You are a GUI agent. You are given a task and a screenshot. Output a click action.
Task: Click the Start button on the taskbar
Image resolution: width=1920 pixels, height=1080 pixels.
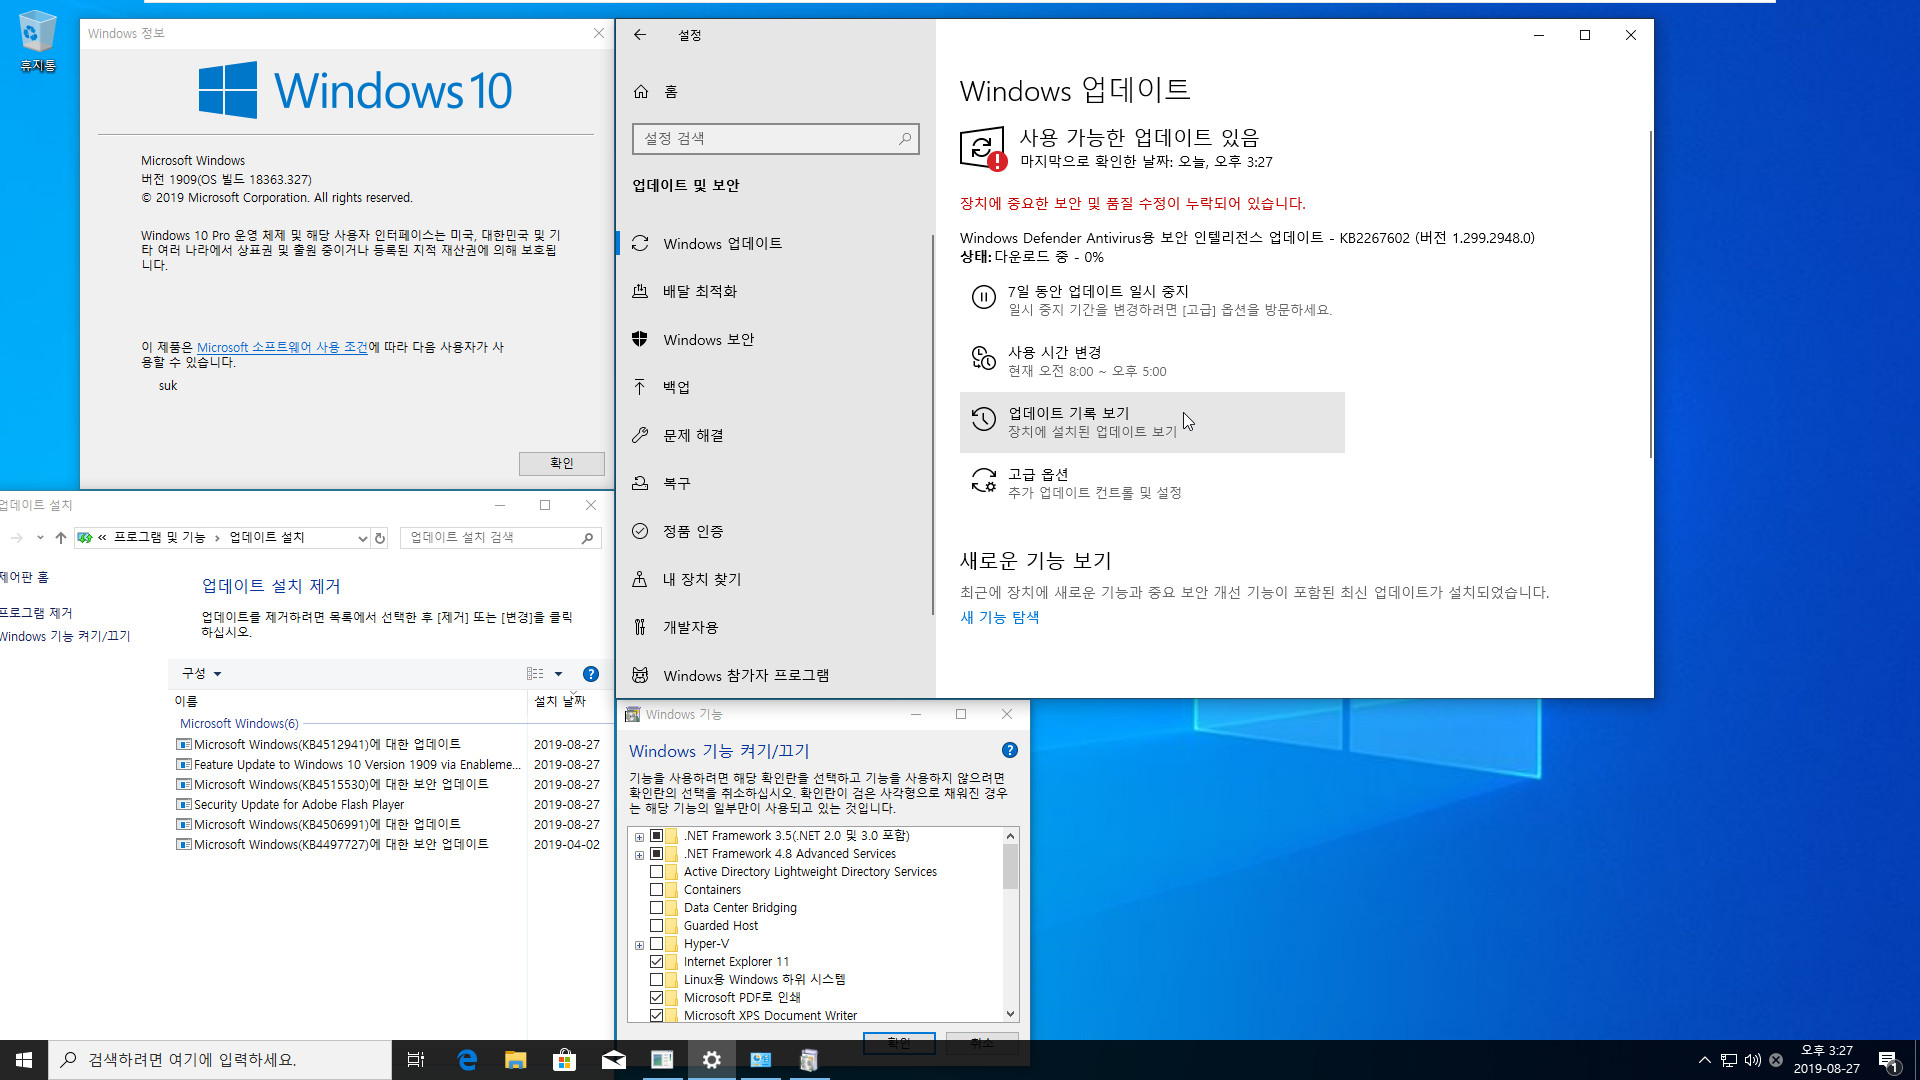point(24,1060)
